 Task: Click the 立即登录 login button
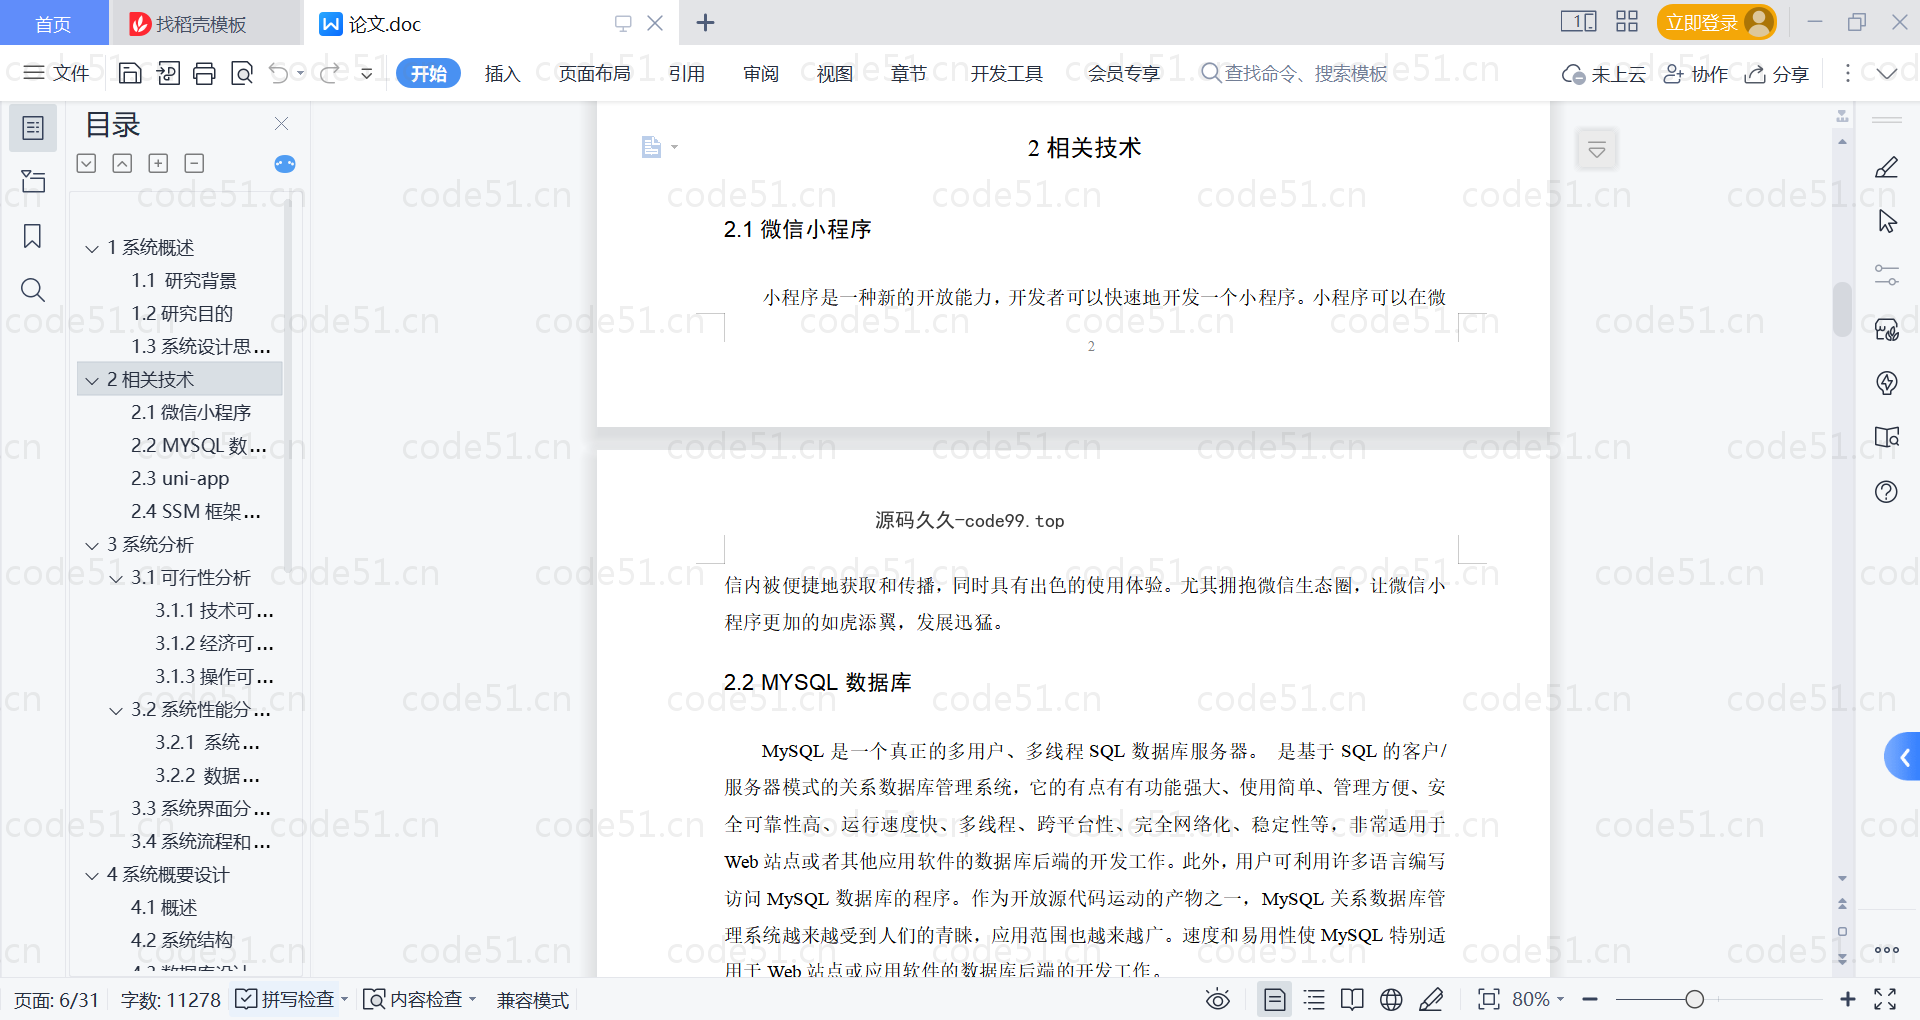1716,22
